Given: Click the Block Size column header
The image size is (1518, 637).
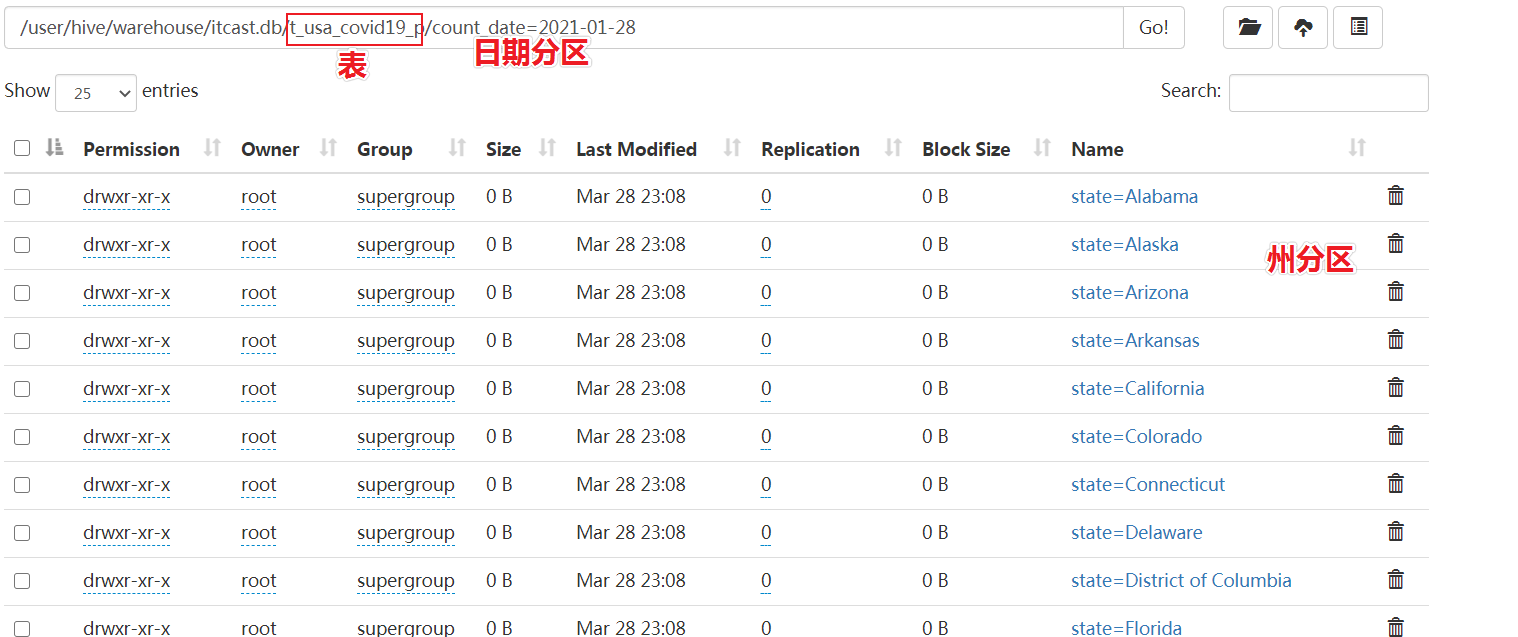Looking at the screenshot, I should (x=966, y=149).
